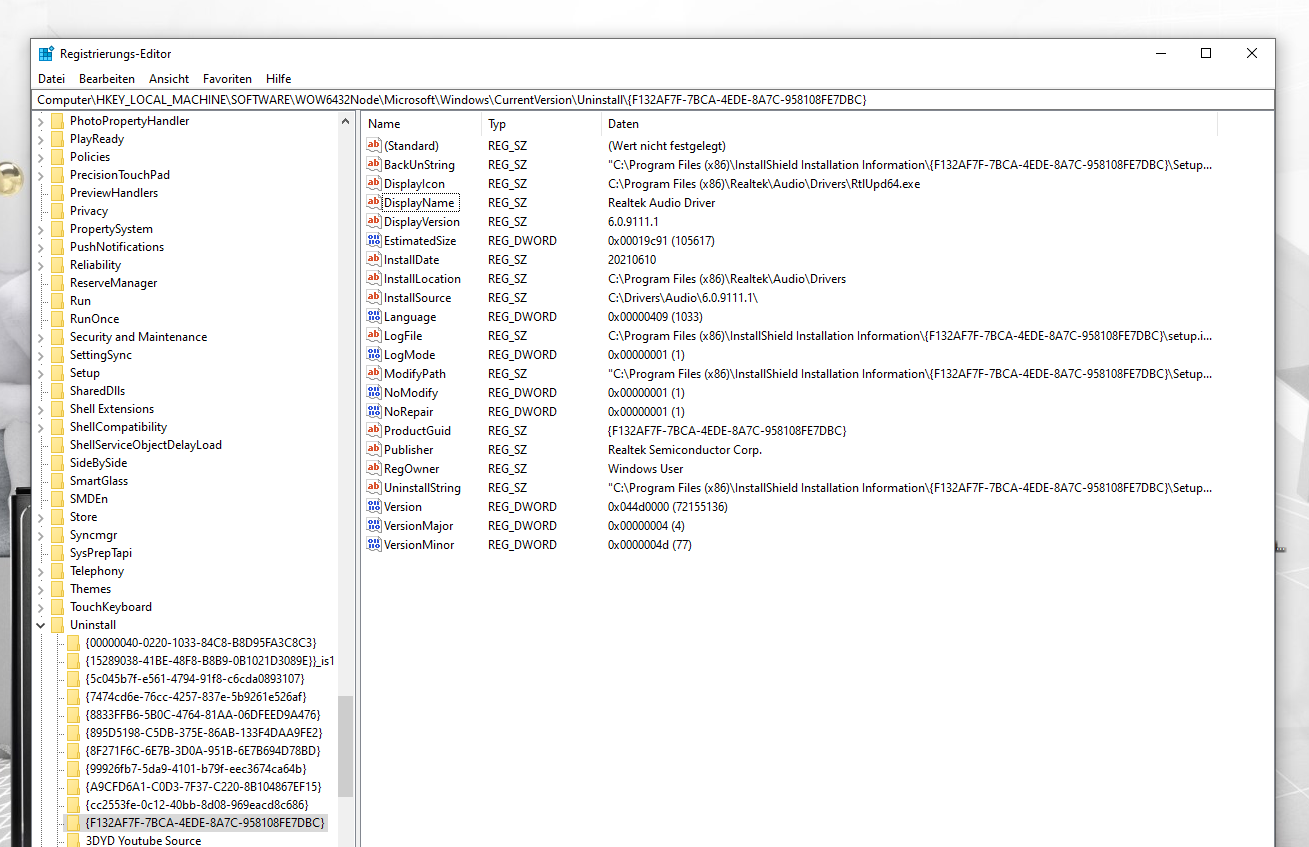Click the Uninstall folder icon
Screen dimensions: 1309x847
click(57, 625)
